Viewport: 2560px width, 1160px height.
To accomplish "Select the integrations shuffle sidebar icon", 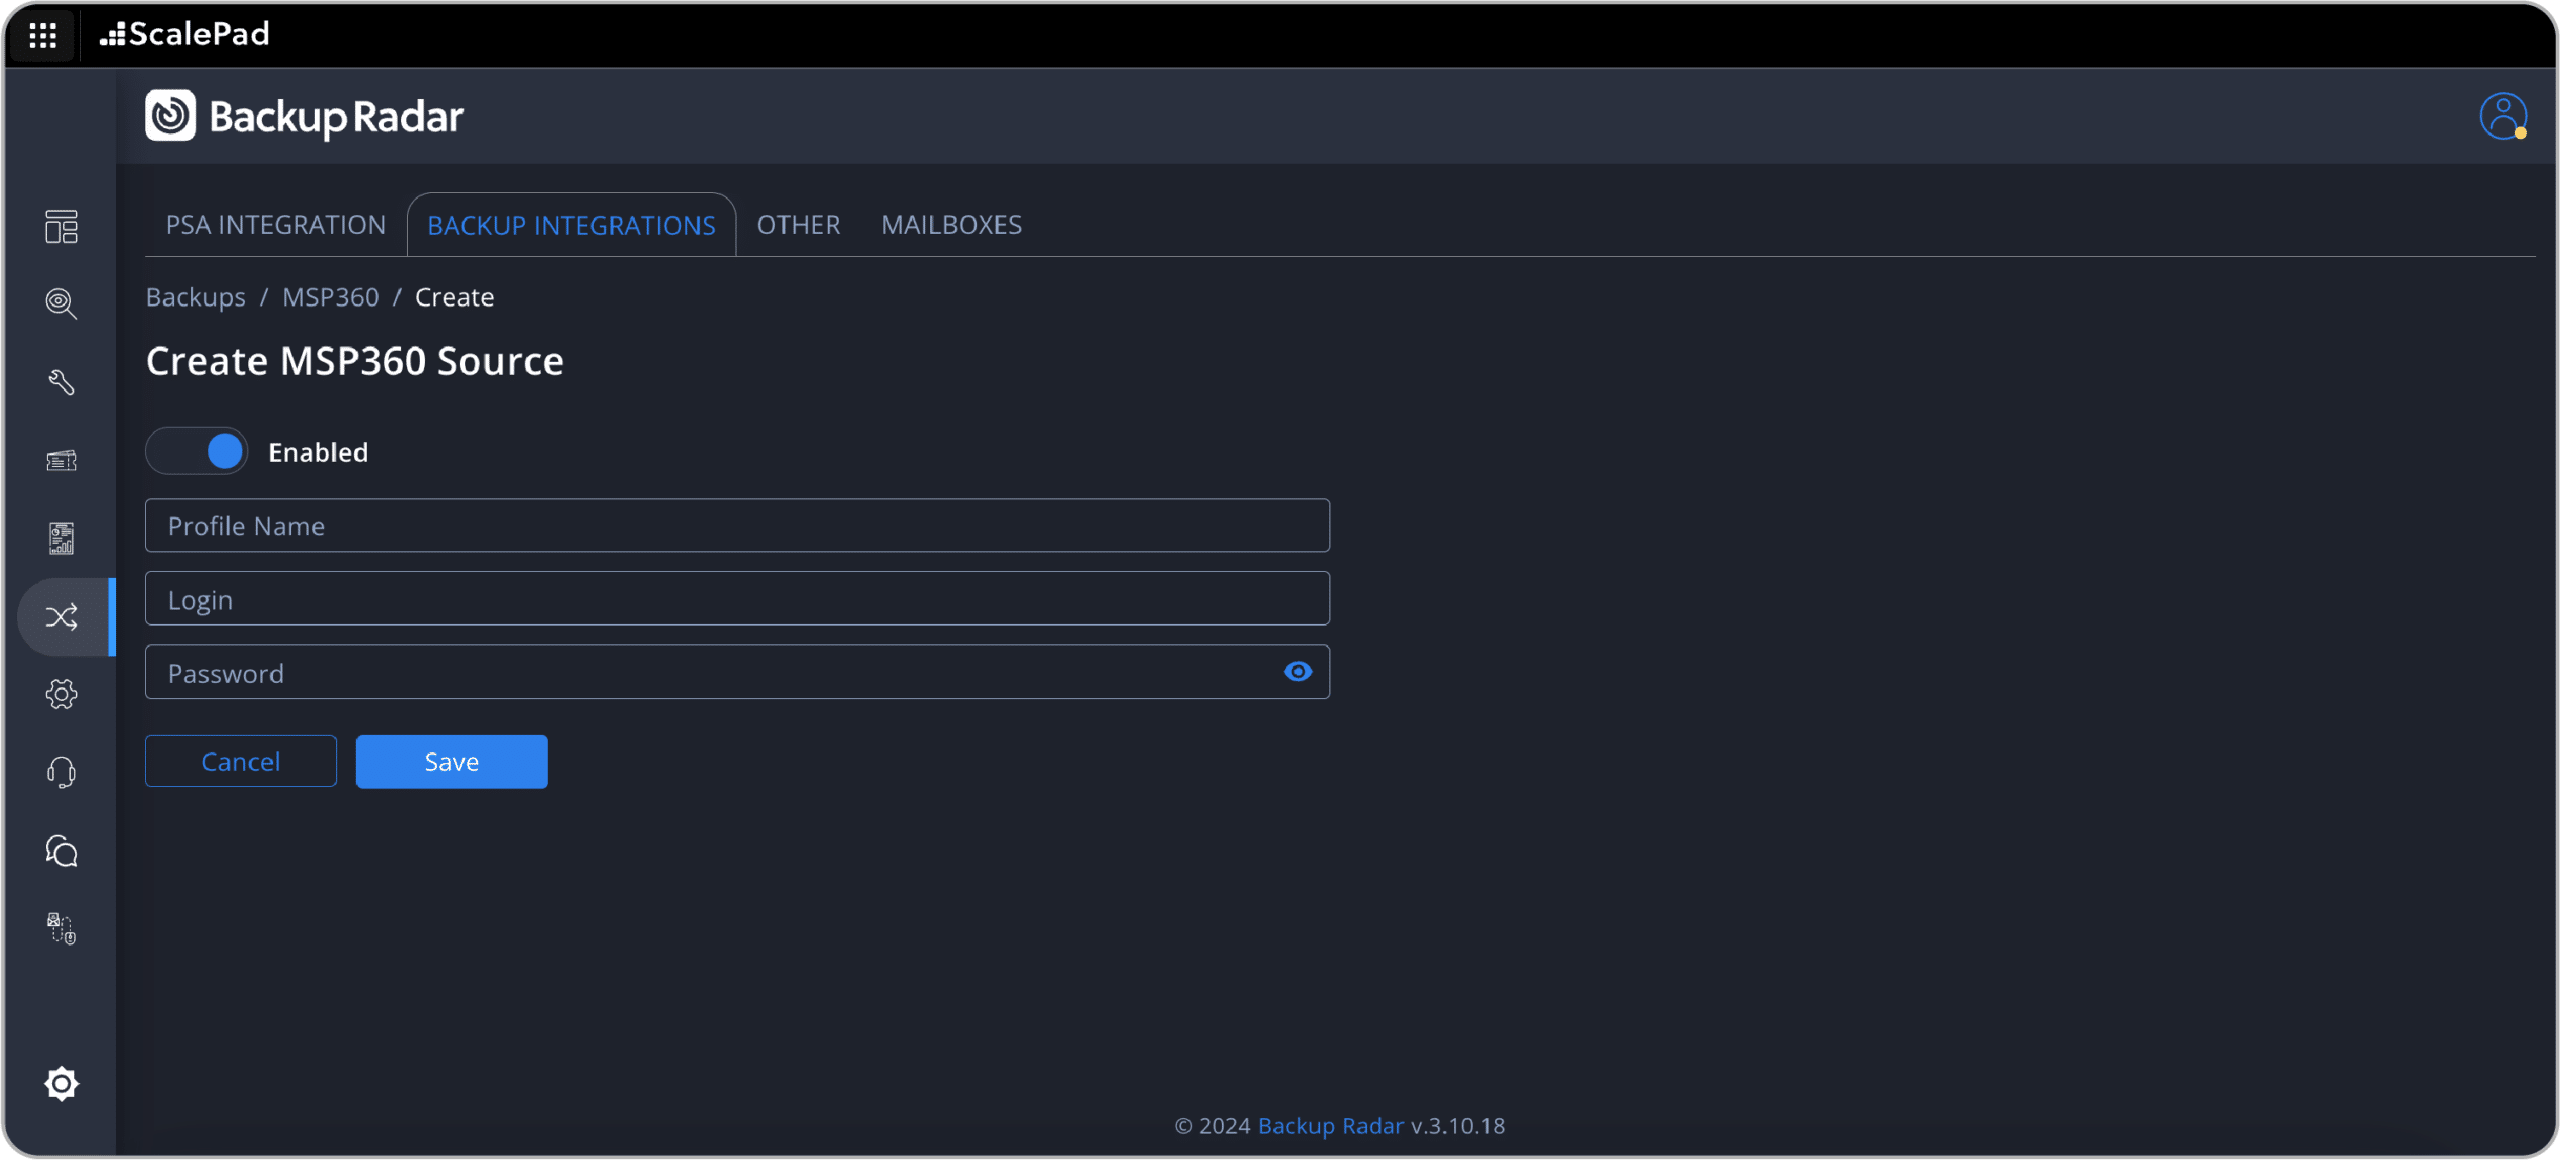I will 61,617.
